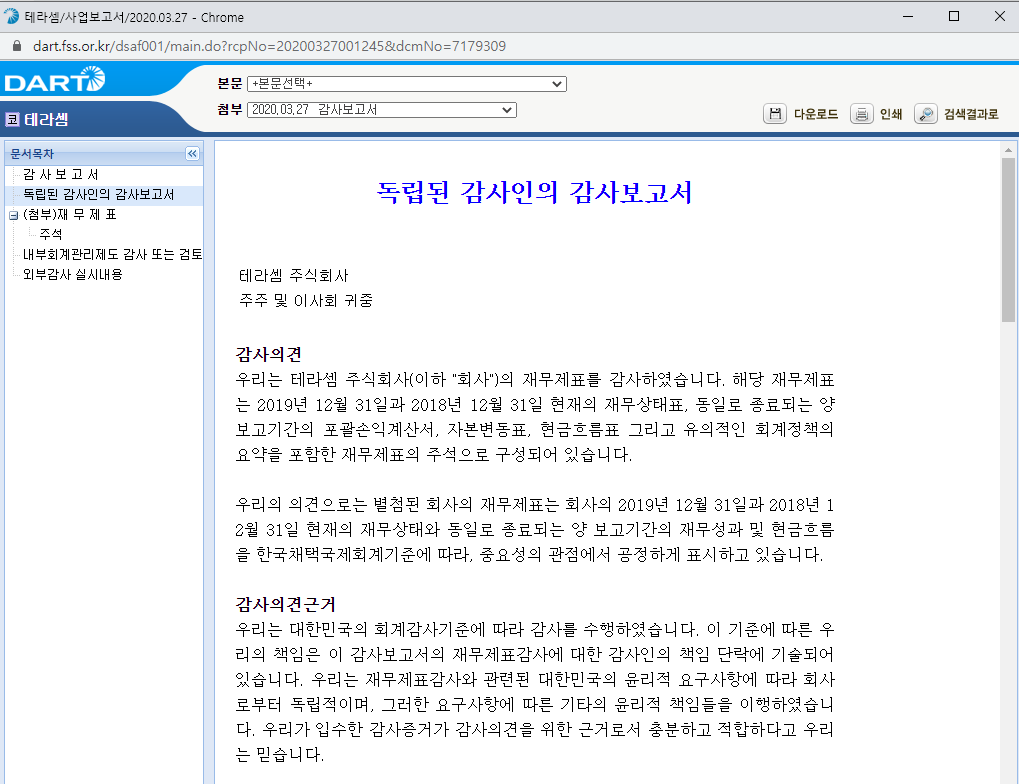This screenshot has width=1019, height=784.
Task: Click the 감사의견 heading
Action: (x=268, y=354)
